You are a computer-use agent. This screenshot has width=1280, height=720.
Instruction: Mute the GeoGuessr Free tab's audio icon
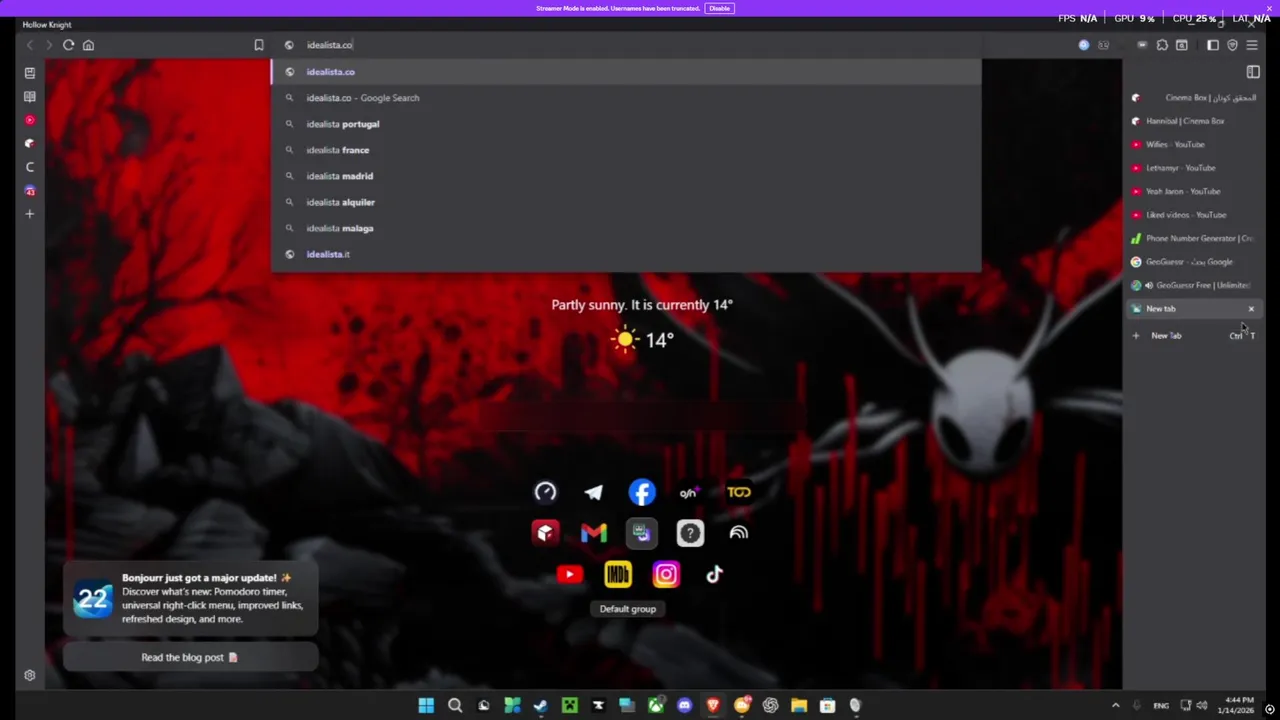tap(1148, 285)
